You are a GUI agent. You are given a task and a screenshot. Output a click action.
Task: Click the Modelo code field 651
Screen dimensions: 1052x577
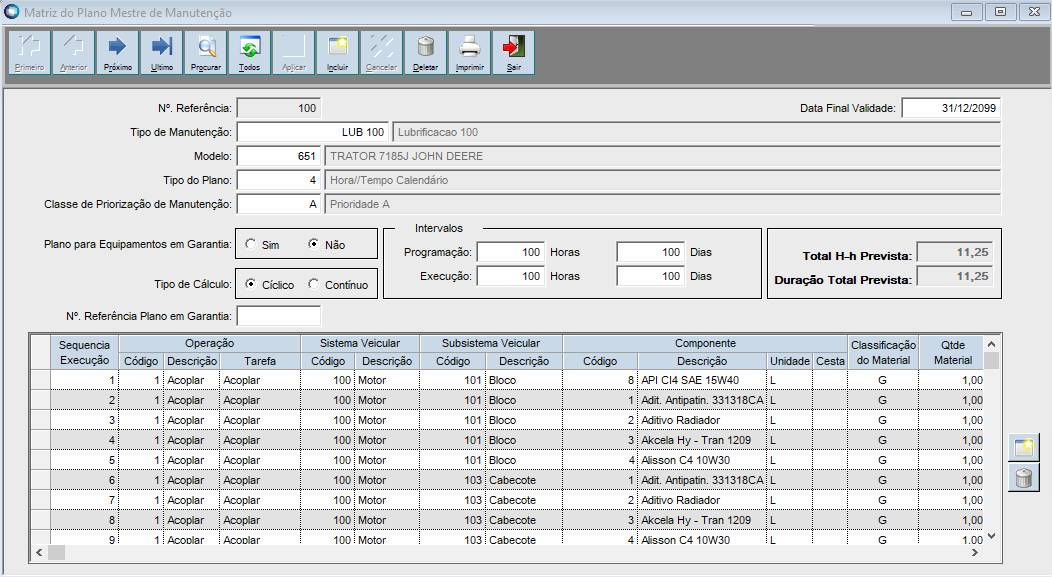tap(279, 156)
